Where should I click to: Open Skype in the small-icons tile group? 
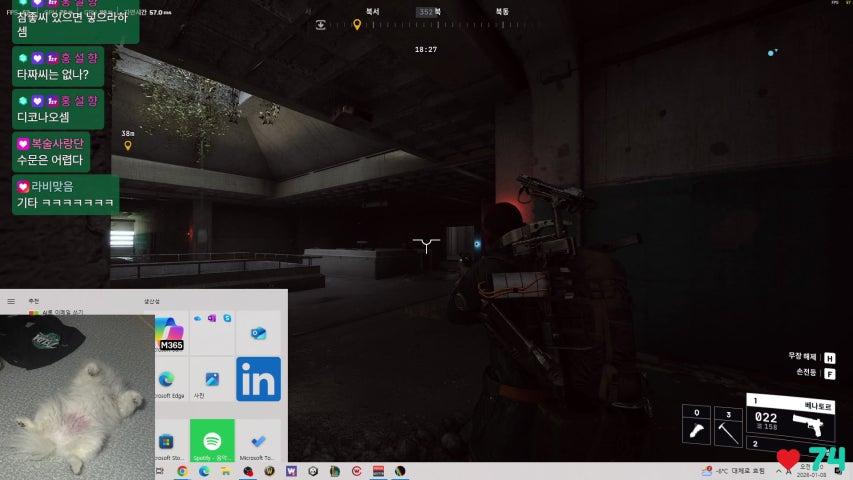click(227, 318)
